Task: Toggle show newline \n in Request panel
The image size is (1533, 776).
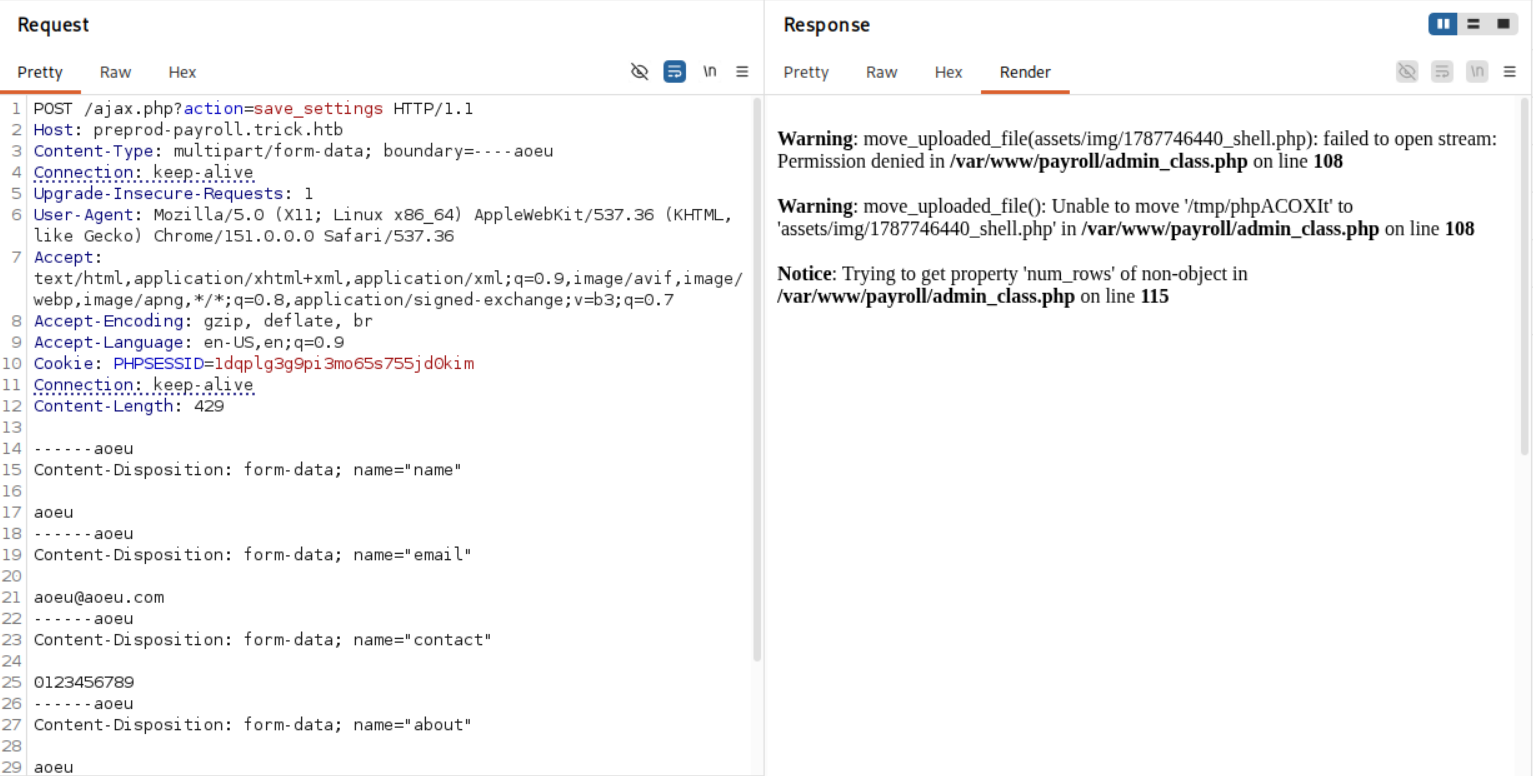Action: [710, 72]
